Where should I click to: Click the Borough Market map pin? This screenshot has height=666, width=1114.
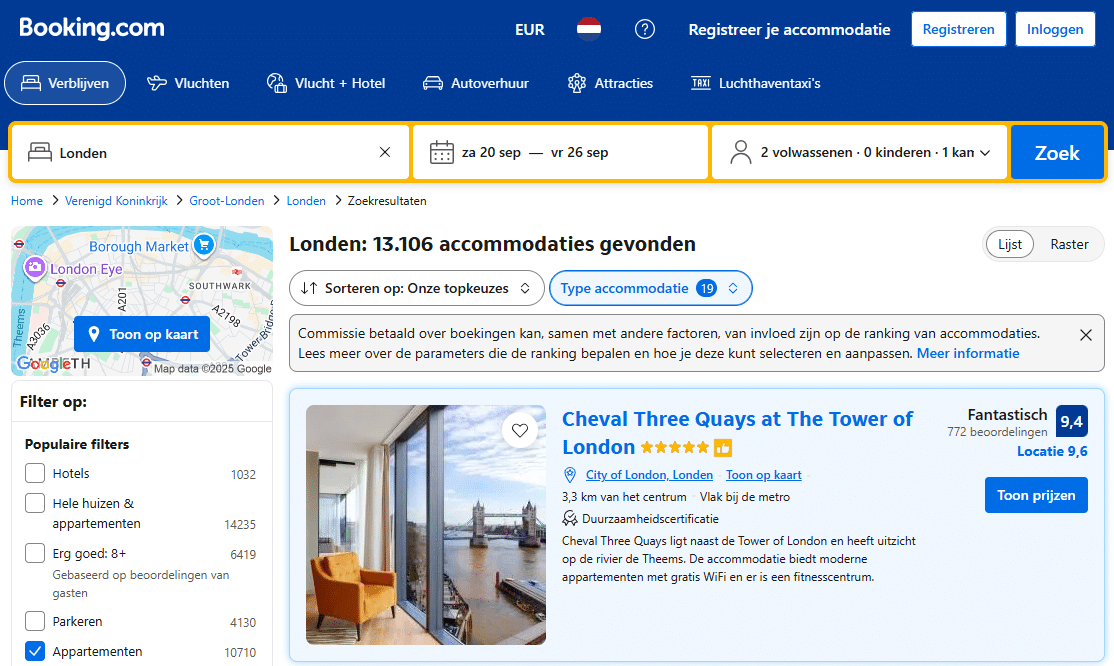(204, 245)
